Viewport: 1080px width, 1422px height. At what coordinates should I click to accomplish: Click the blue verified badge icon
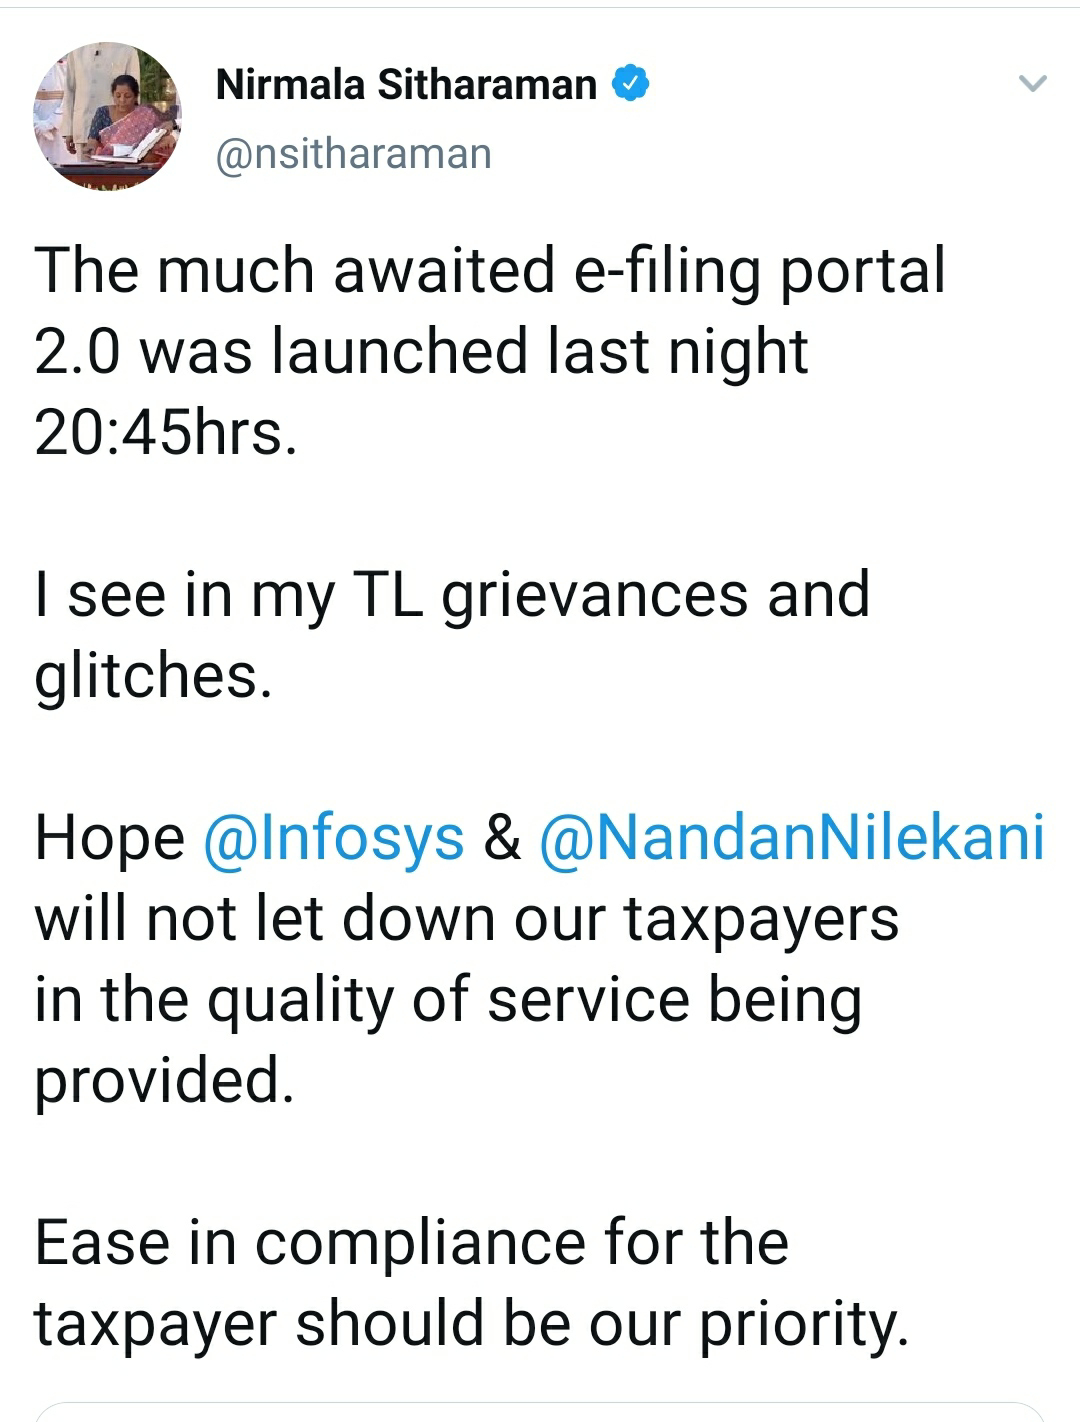click(630, 85)
